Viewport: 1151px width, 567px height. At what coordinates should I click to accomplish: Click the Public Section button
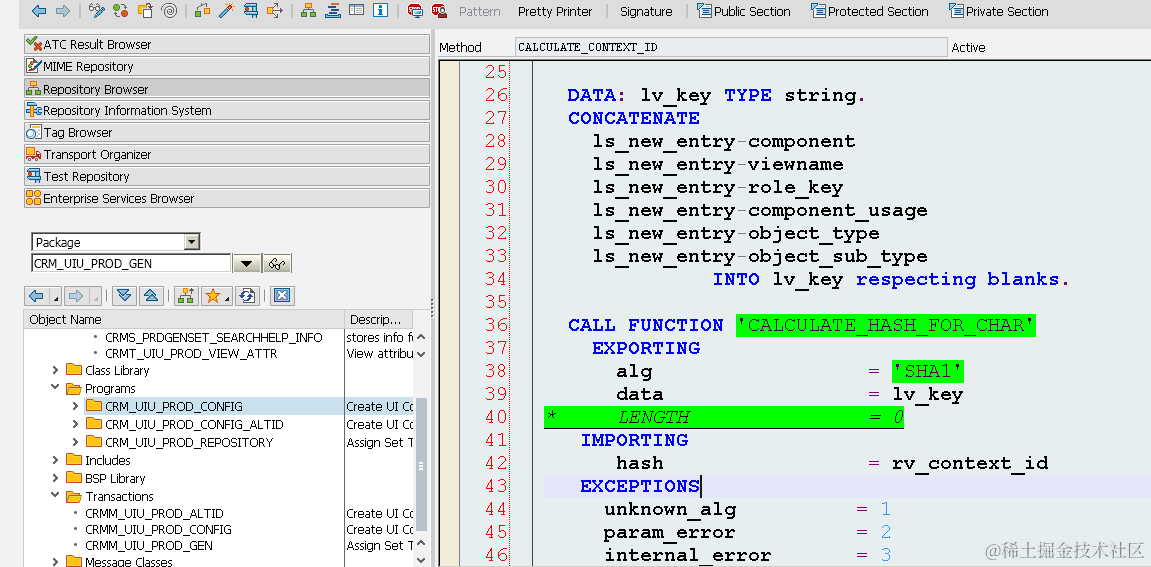744,11
